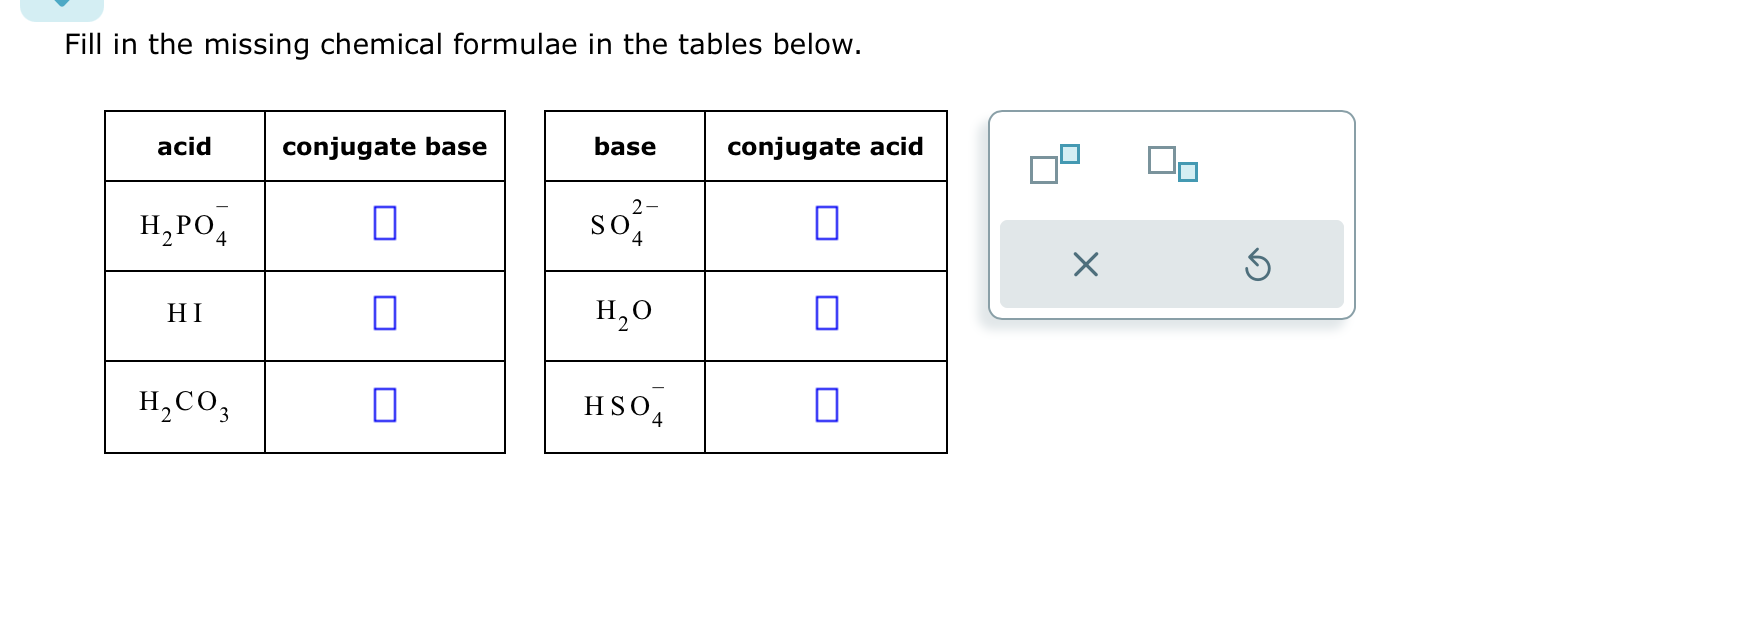Click the H2CO3 formula cell
1746x642 pixels.
184,406
